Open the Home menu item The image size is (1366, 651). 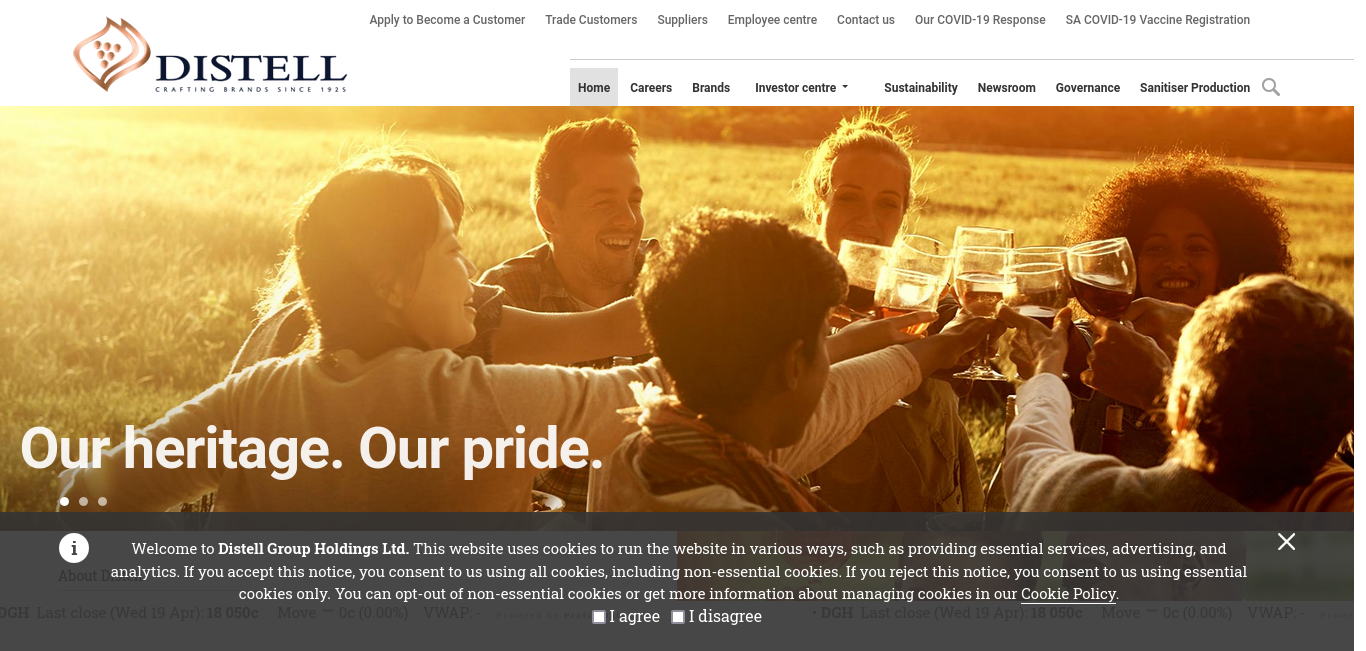click(594, 87)
